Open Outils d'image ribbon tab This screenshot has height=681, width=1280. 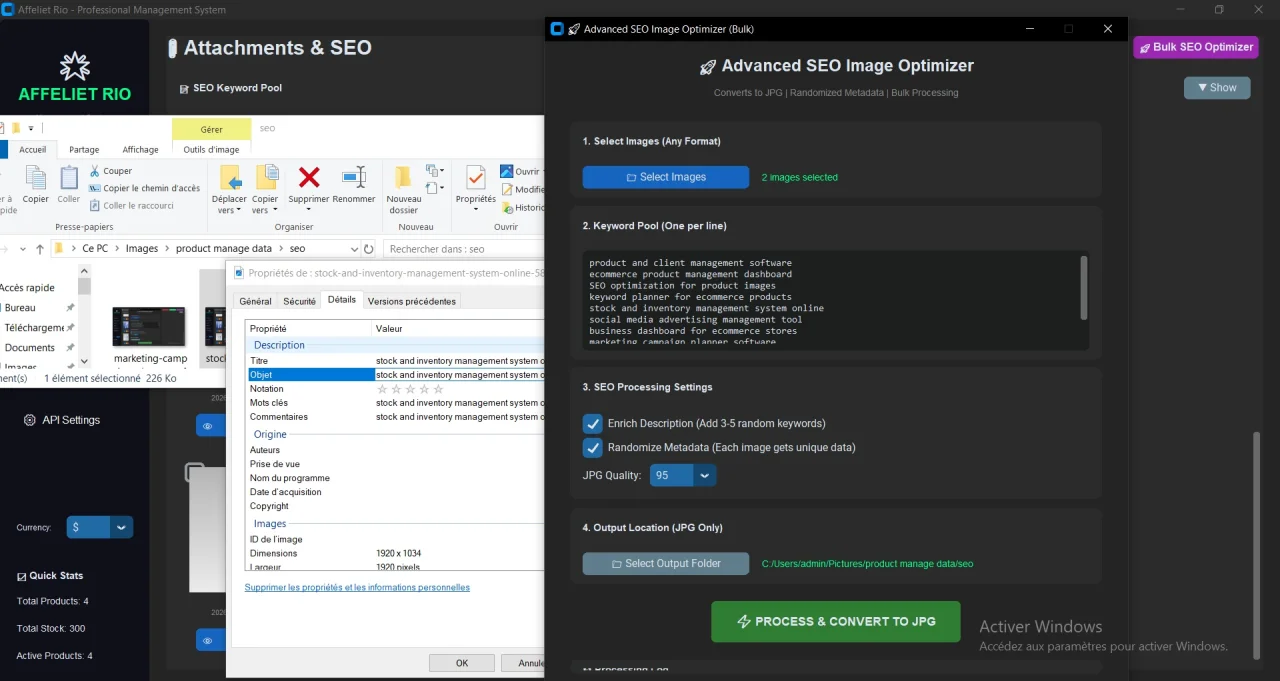[x=211, y=149]
